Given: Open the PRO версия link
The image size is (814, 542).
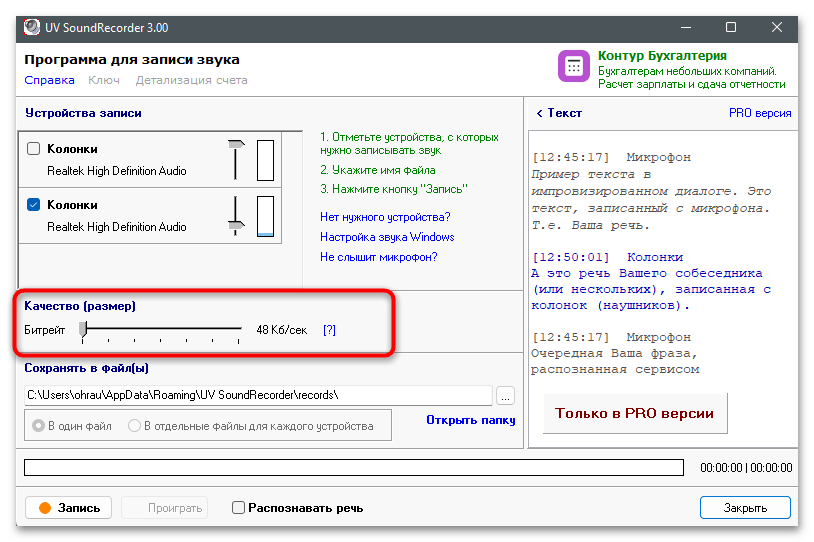Looking at the screenshot, I should (760, 113).
